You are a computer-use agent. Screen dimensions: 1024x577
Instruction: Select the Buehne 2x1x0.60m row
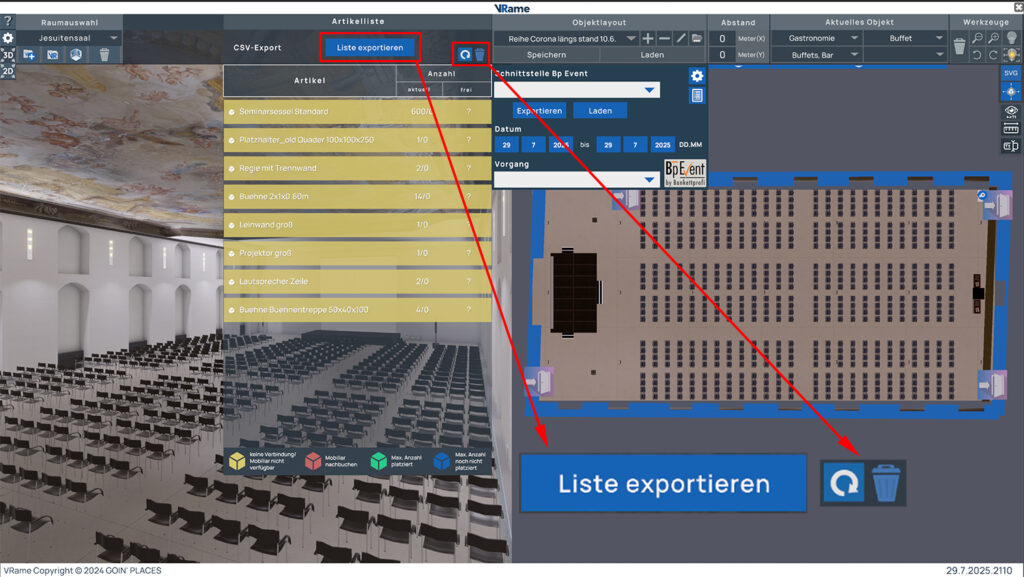point(357,196)
